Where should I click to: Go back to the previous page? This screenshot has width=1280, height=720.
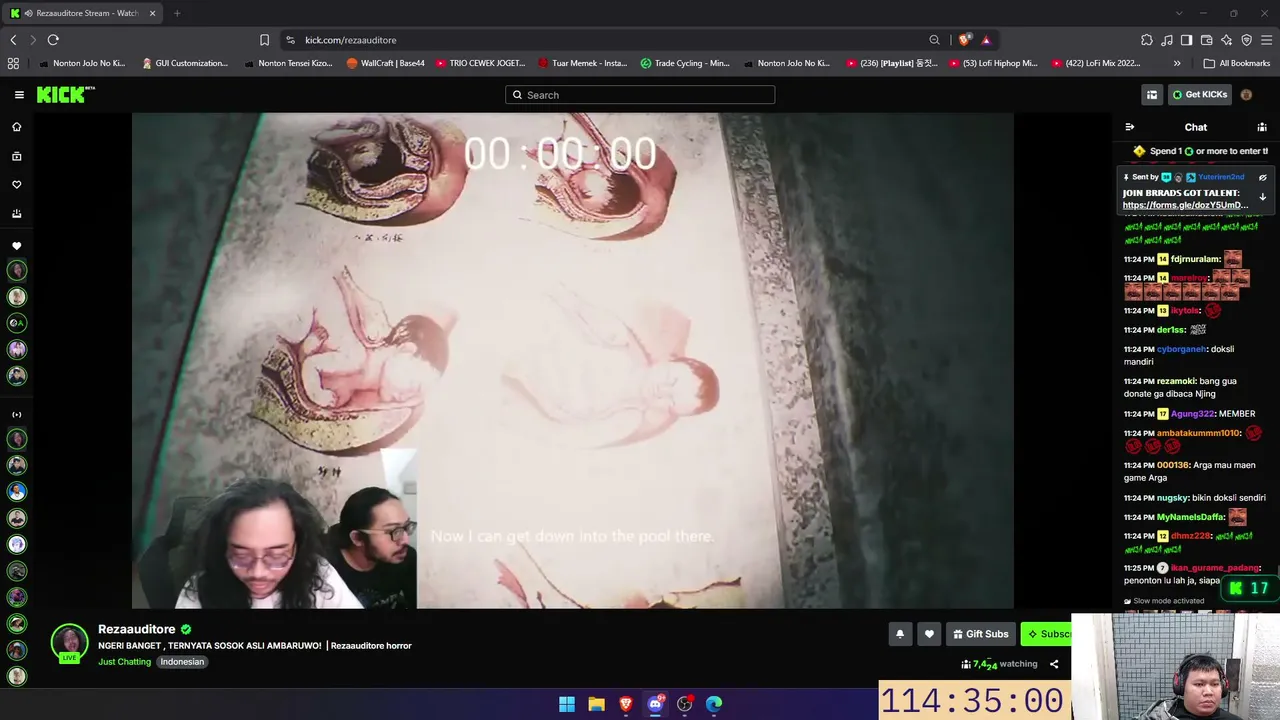[13, 40]
